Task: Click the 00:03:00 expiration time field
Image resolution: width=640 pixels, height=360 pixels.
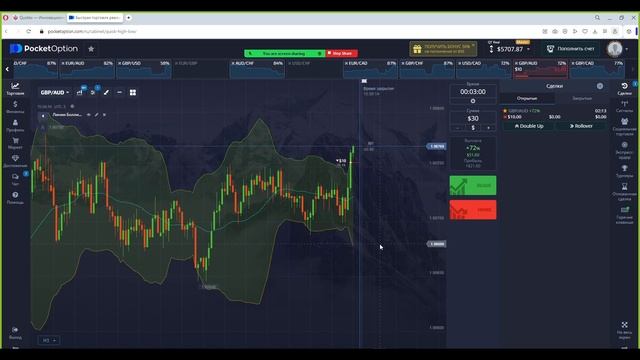Action: coord(473,92)
